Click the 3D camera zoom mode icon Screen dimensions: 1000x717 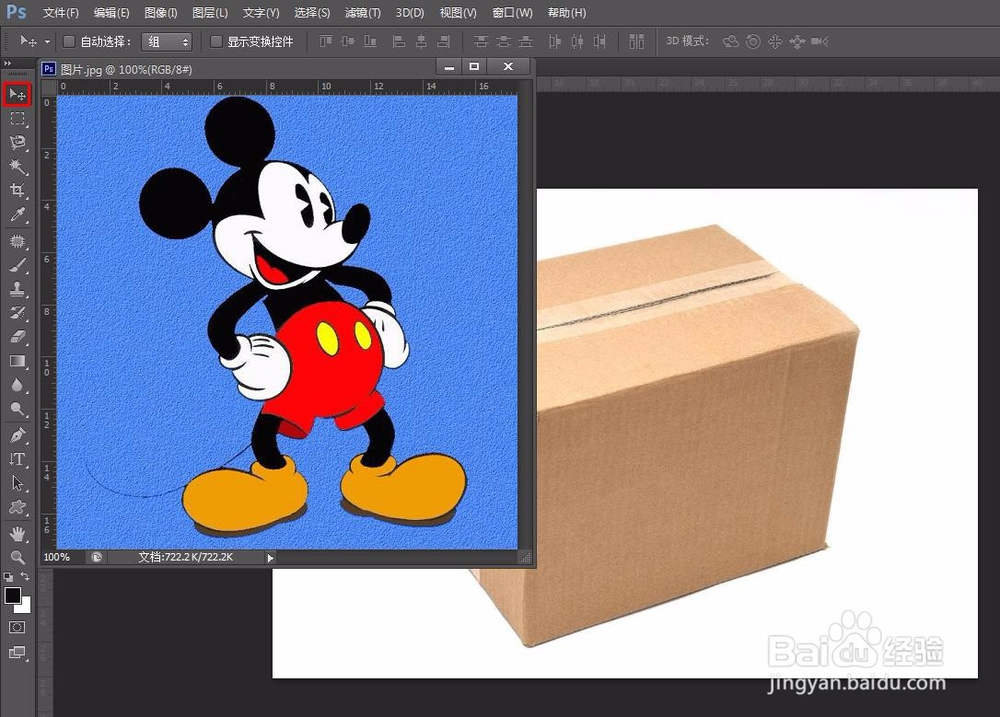pyautogui.click(x=820, y=41)
